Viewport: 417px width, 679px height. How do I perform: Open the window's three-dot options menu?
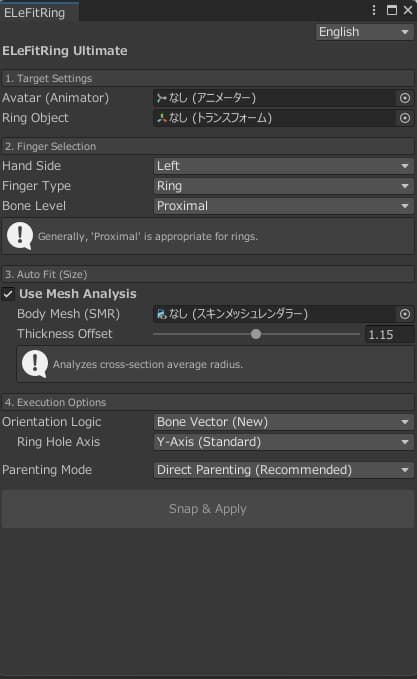click(x=374, y=10)
